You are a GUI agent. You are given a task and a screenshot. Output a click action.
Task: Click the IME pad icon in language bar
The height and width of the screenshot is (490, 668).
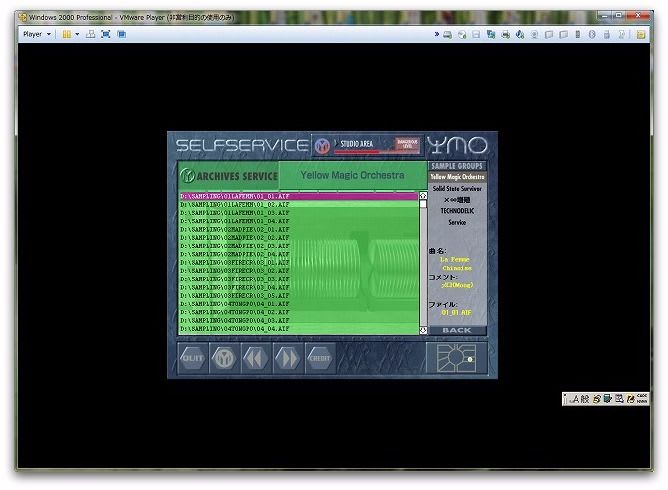coord(597,399)
